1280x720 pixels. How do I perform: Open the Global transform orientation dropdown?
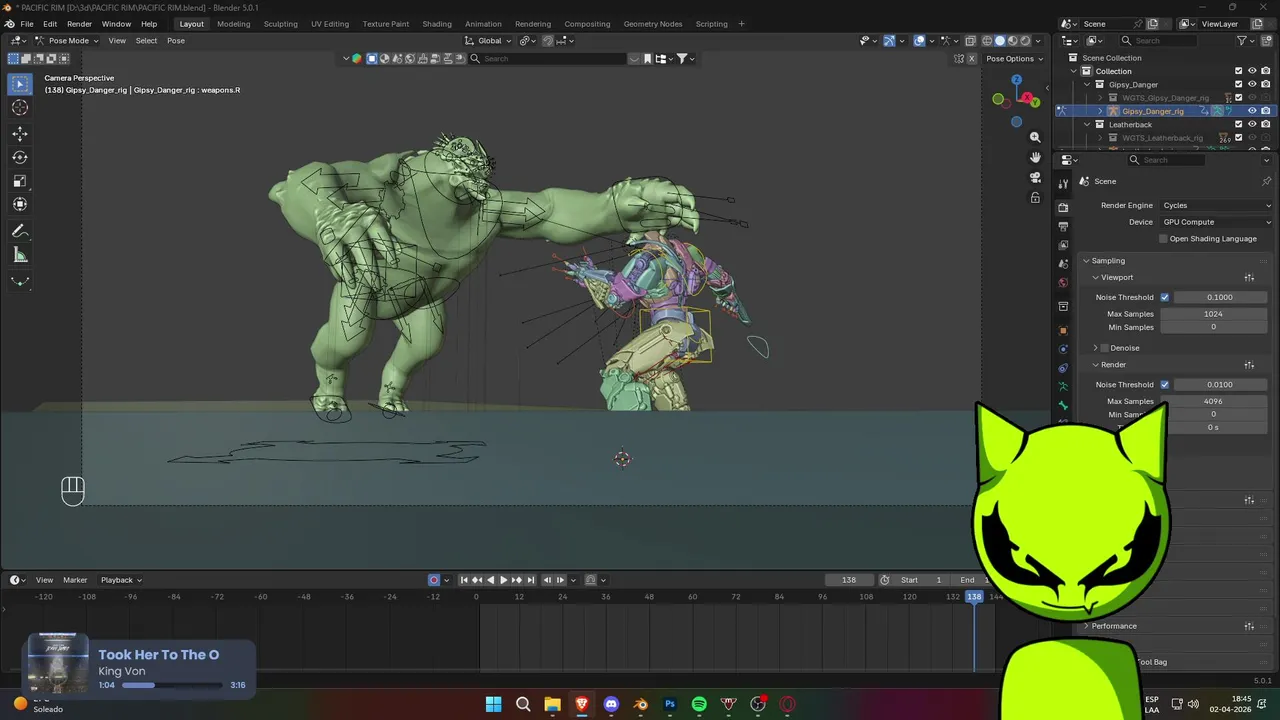[x=489, y=41]
